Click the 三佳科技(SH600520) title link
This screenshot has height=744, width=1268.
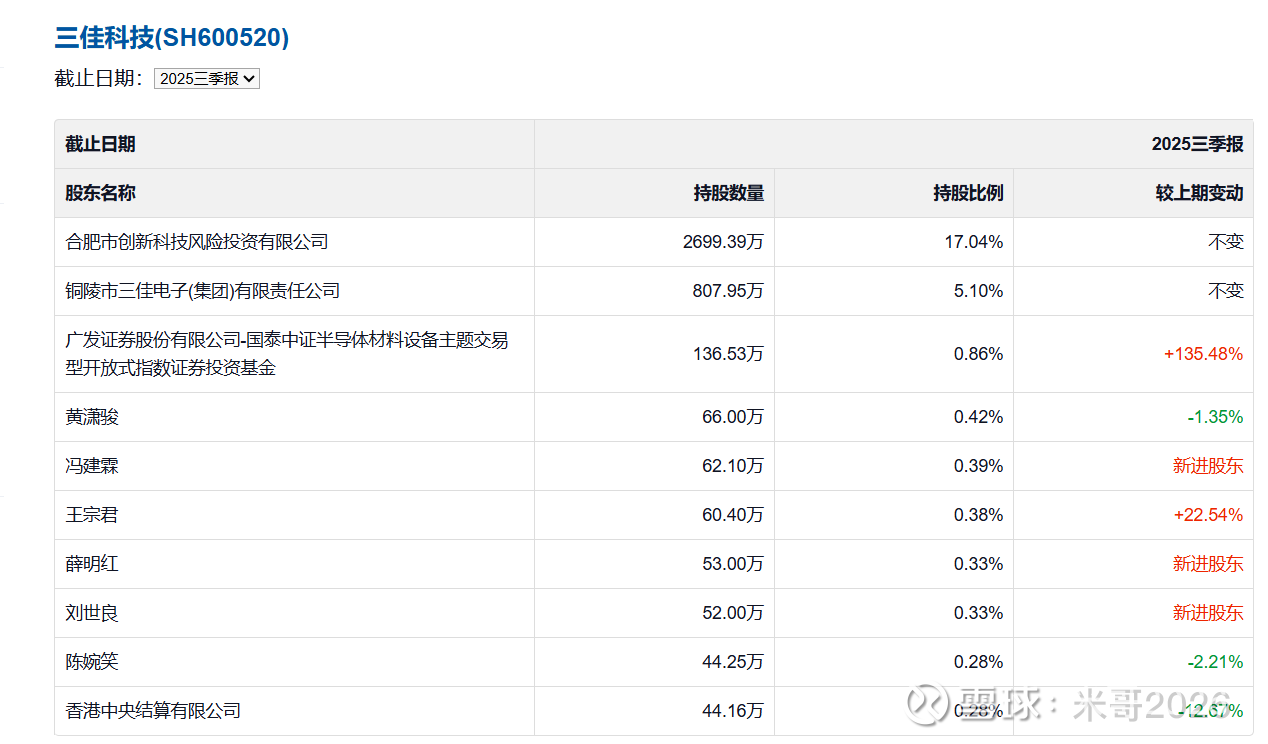click(171, 38)
